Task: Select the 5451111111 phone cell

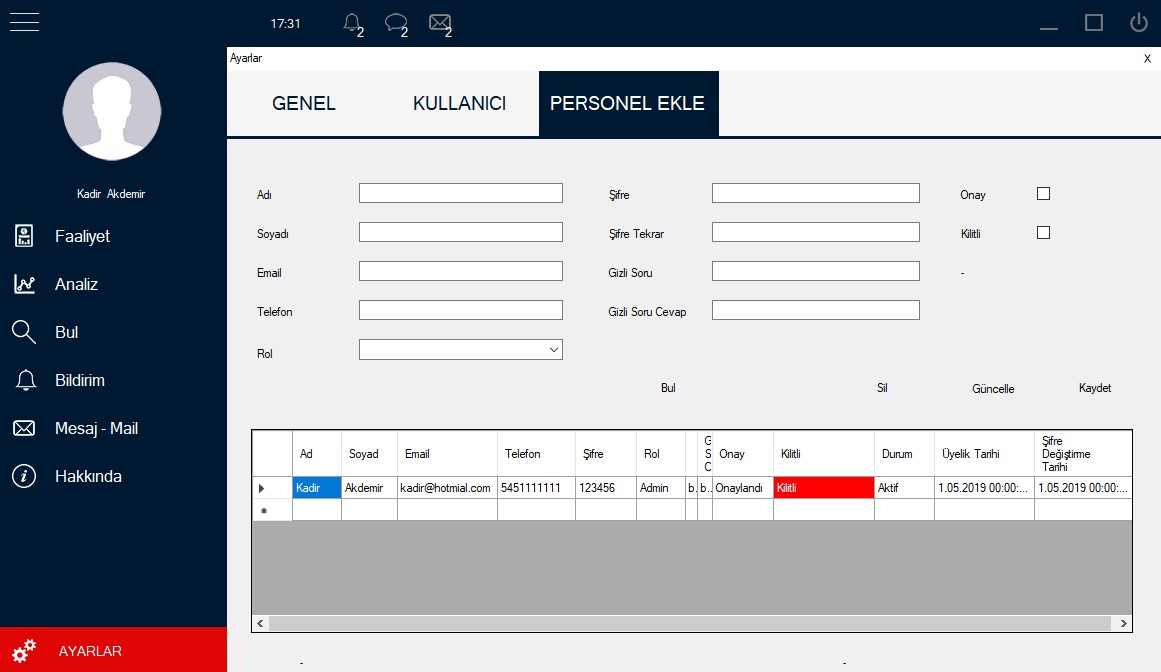Action: [537, 488]
